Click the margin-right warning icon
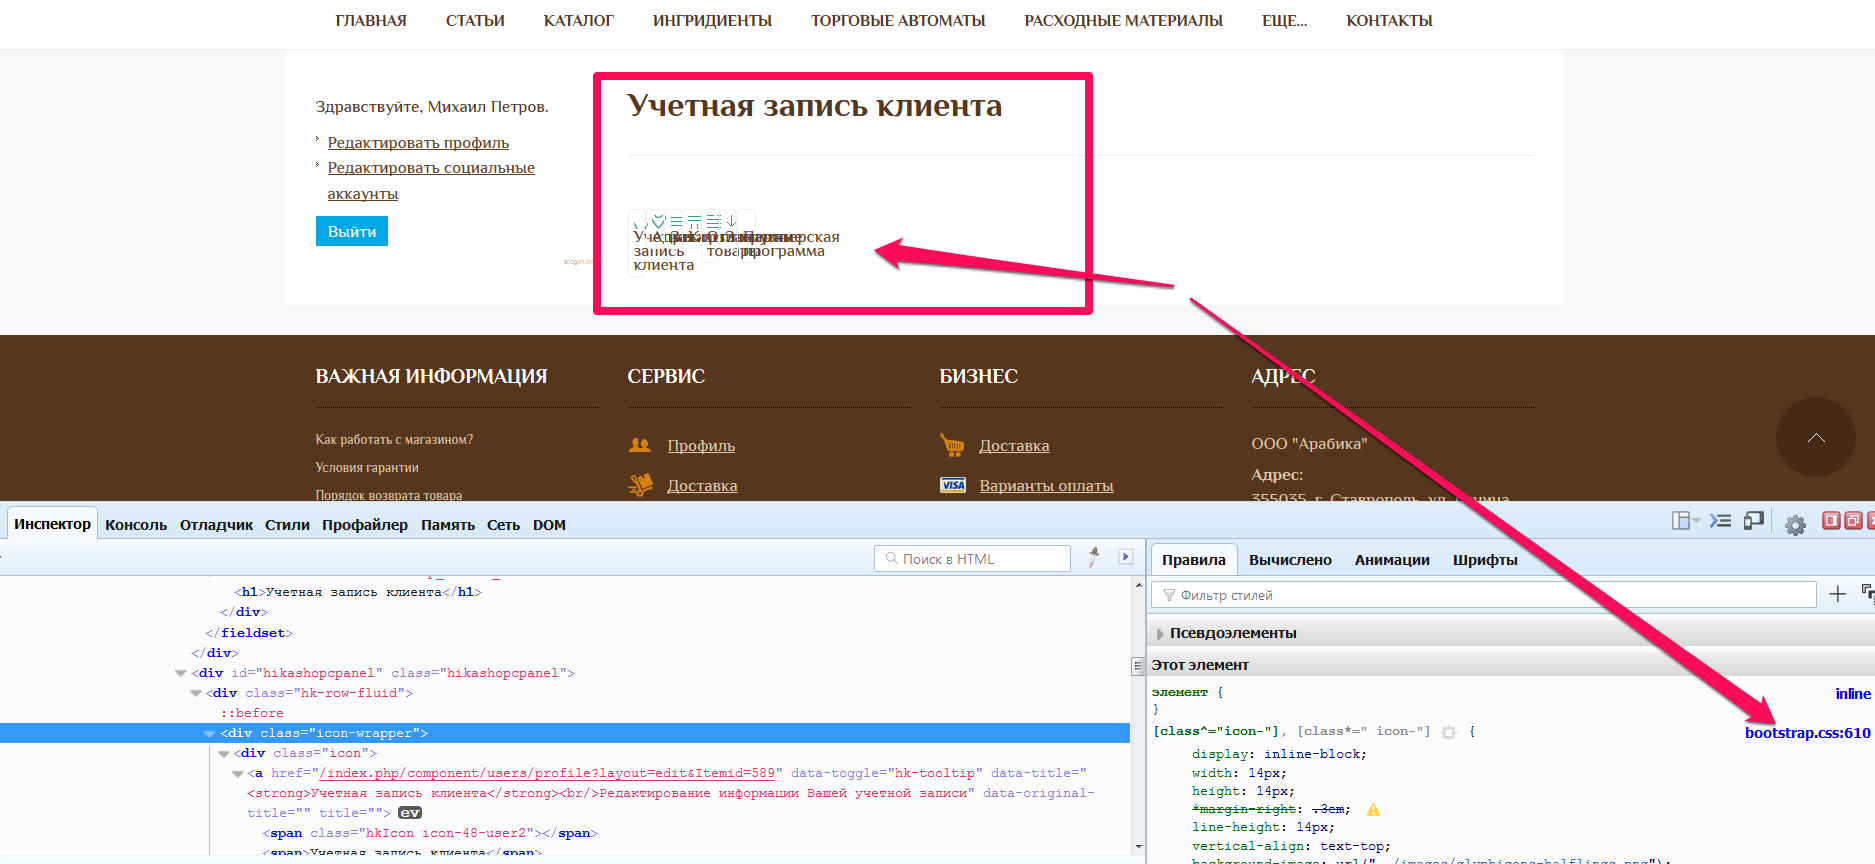 click(x=1373, y=809)
